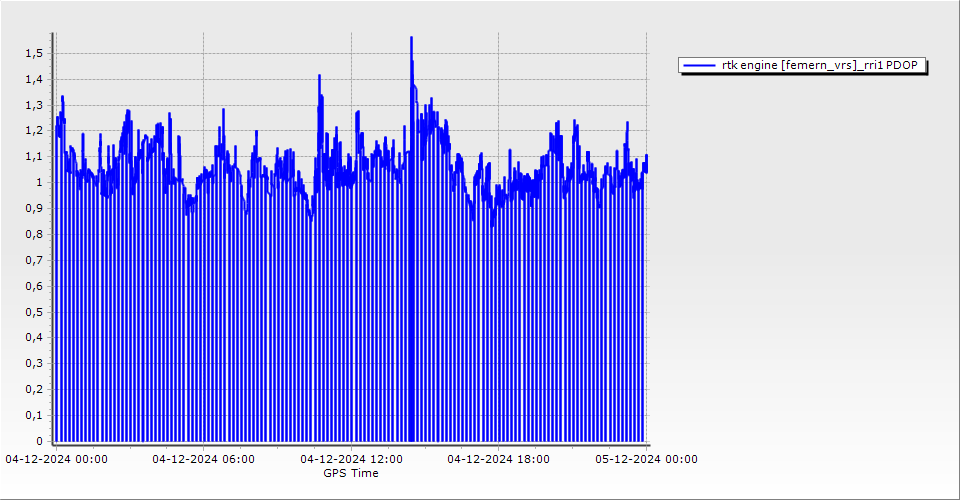This screenshot has height=500, width=960.
Task: Click the 04-12-2024 00:00 time label
Action: click(x=56, y=459)
